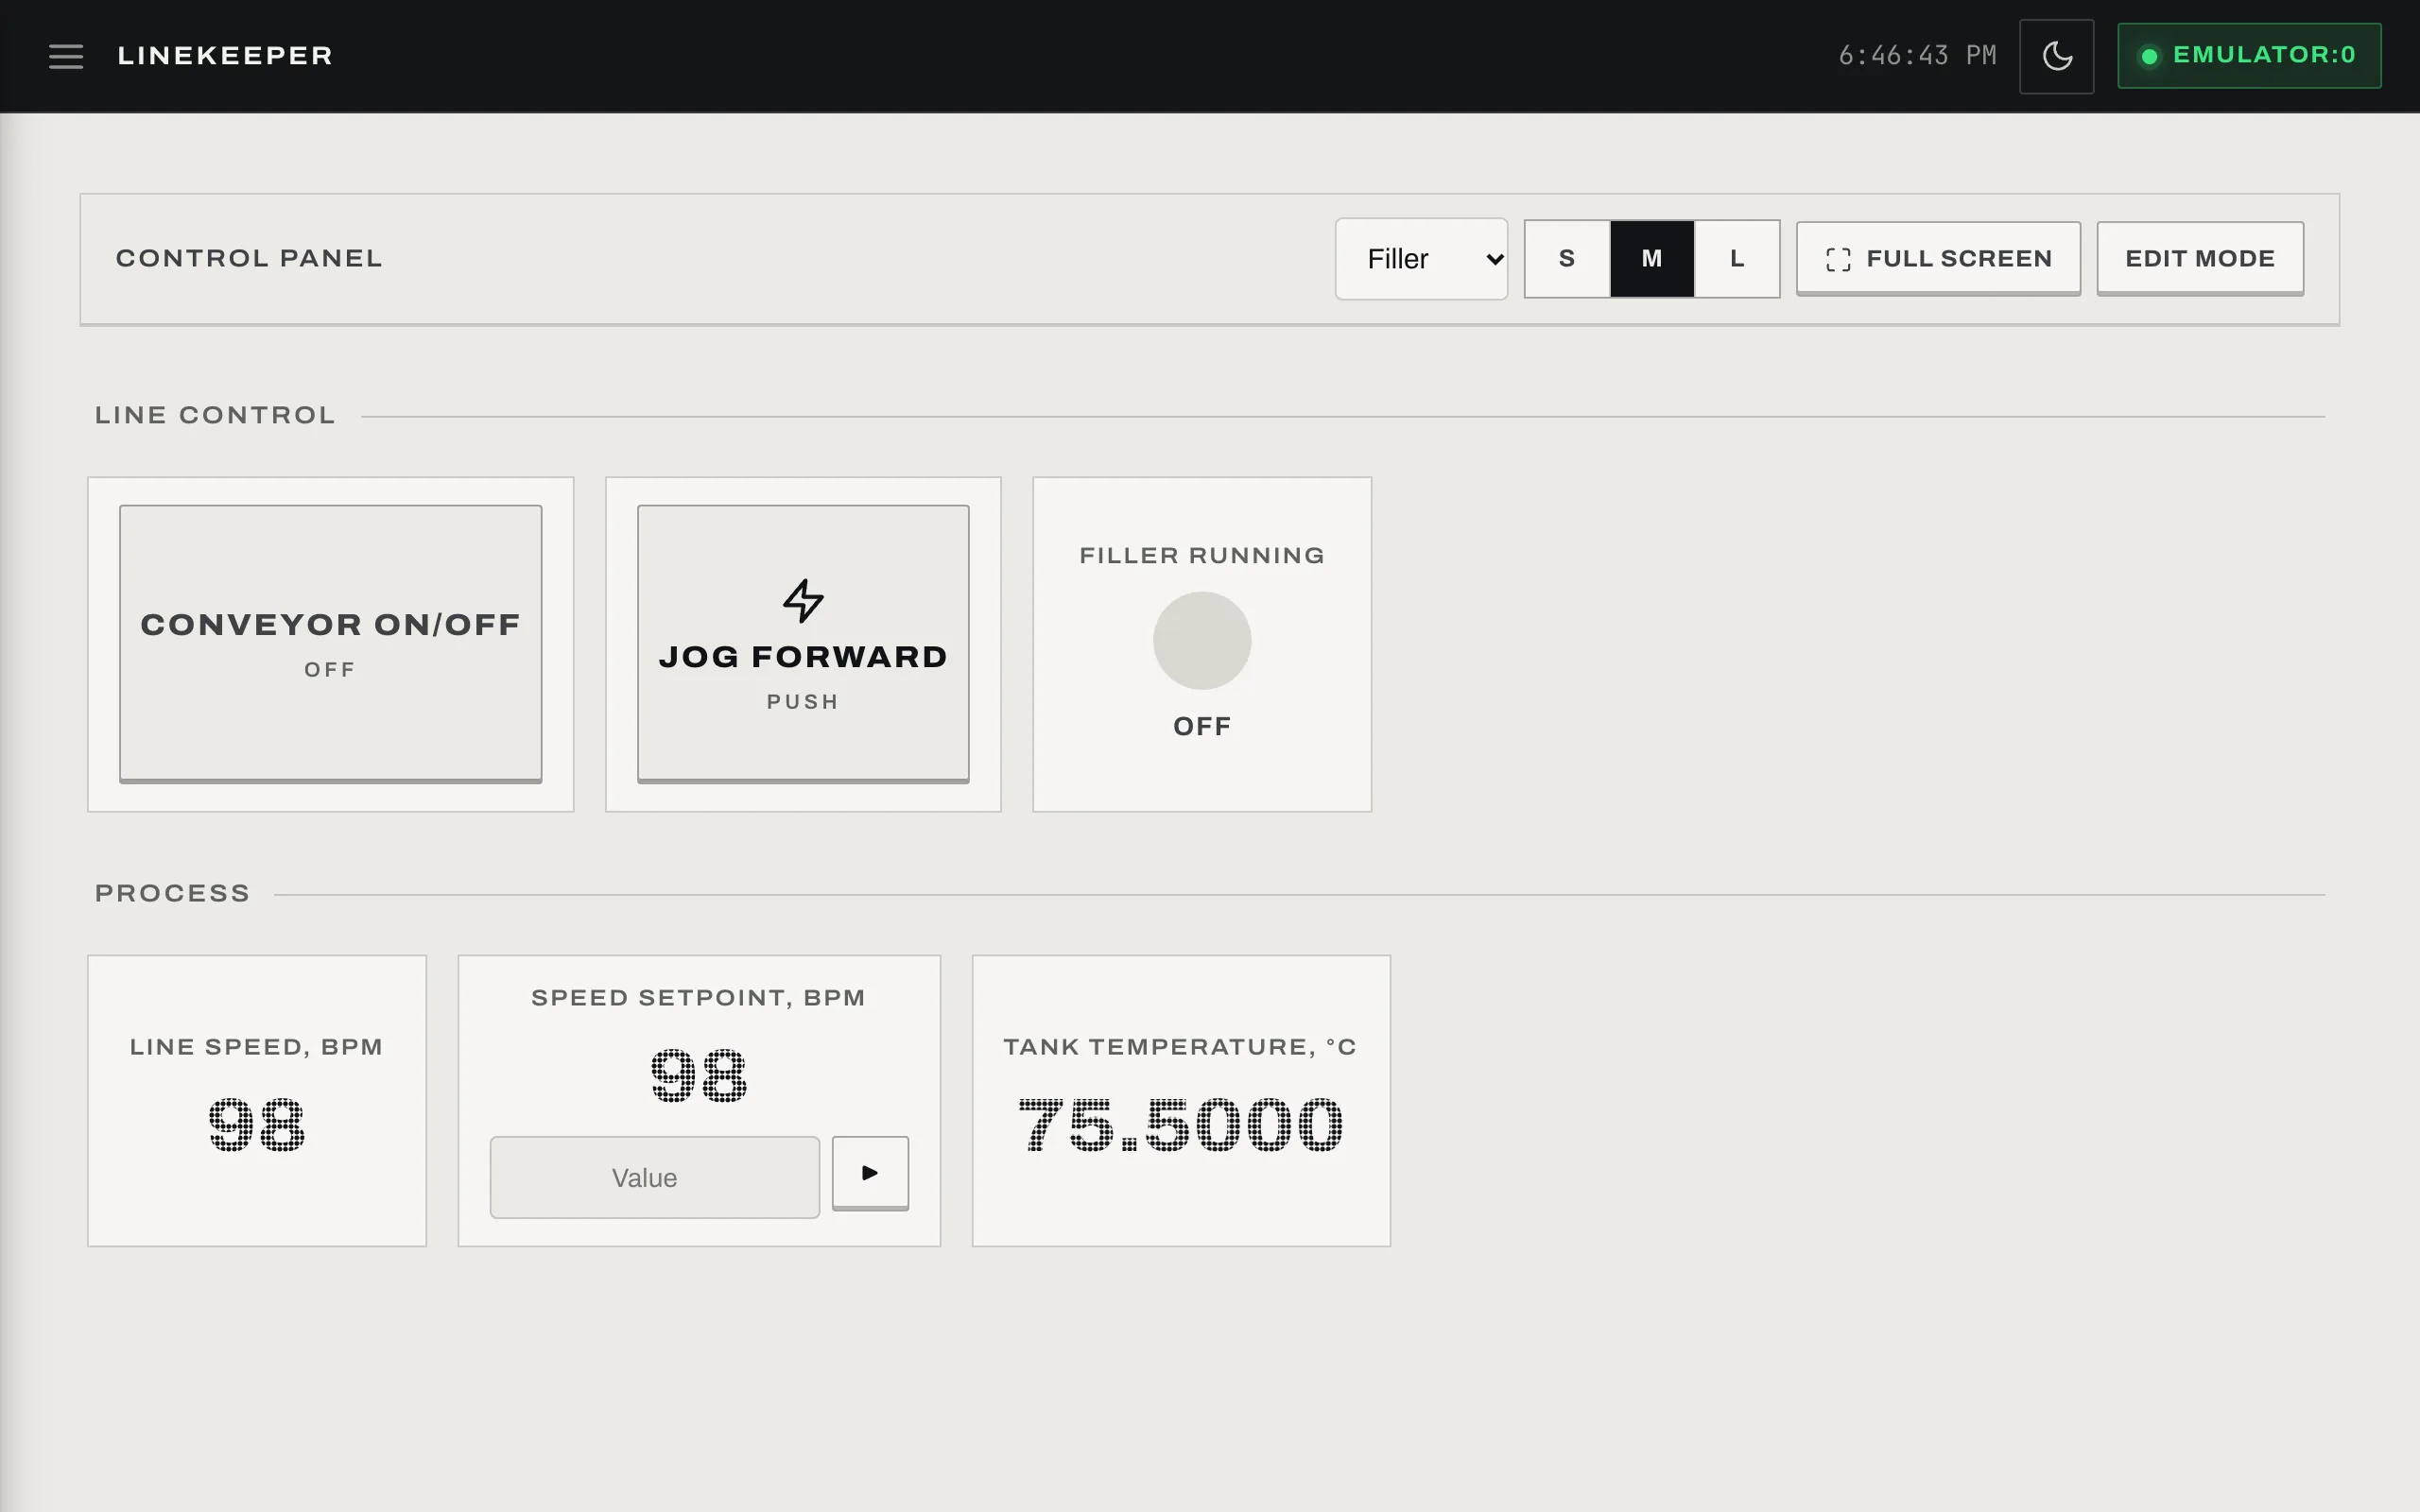Viewport: 2420px width, 1512px height.
Task: Open the hamburger navigation menu
Action: 66,56
